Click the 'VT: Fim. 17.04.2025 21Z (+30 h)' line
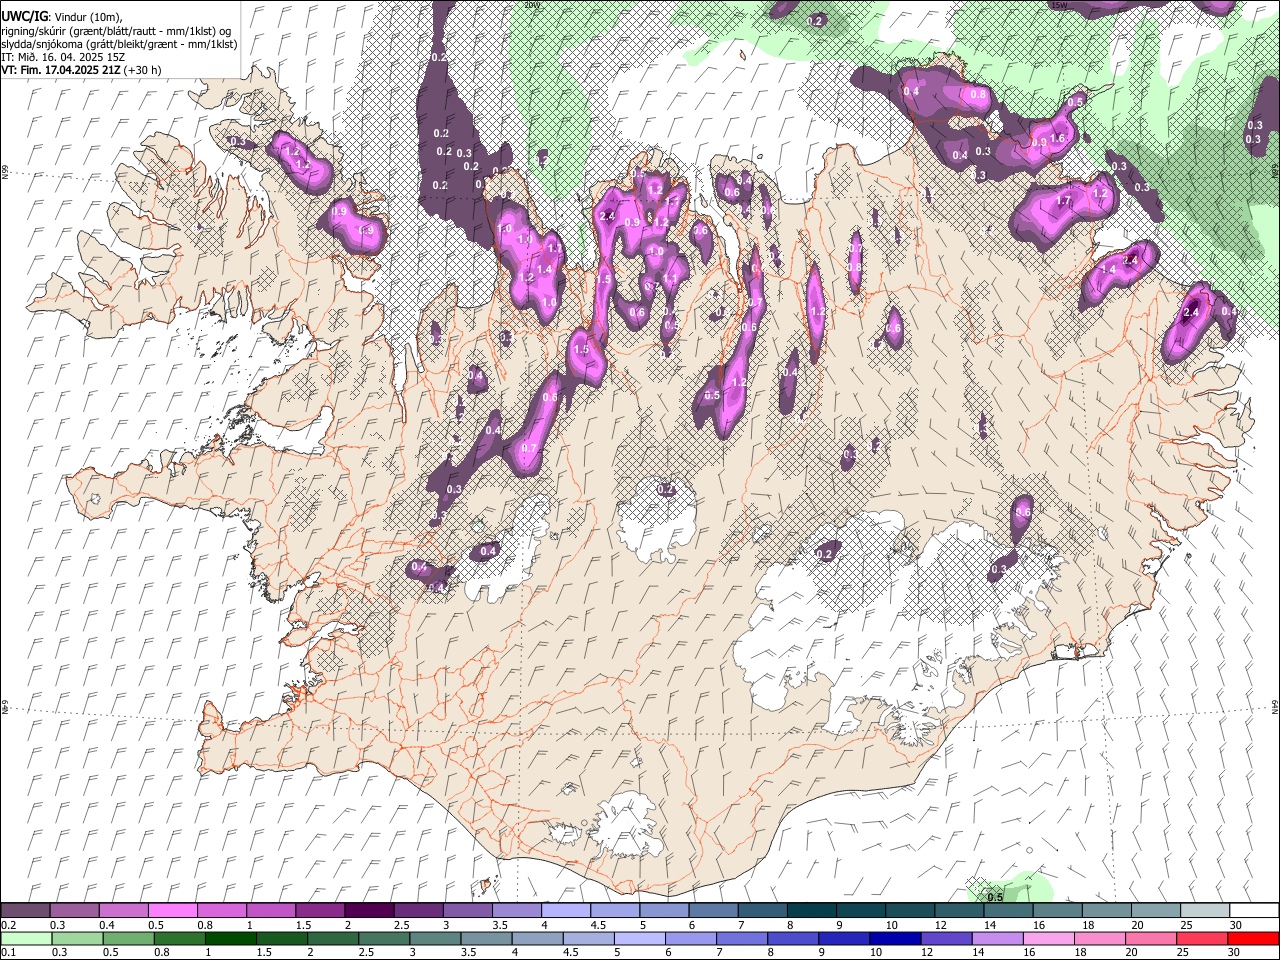The width and height of the screenshot is (1280, 960). [81, 70]
